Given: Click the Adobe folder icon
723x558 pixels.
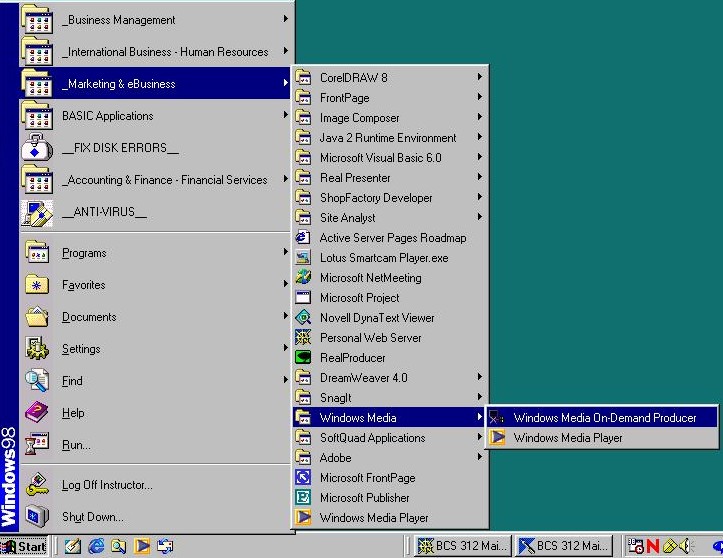Looking at the screenshot, I should pos(303,457).
